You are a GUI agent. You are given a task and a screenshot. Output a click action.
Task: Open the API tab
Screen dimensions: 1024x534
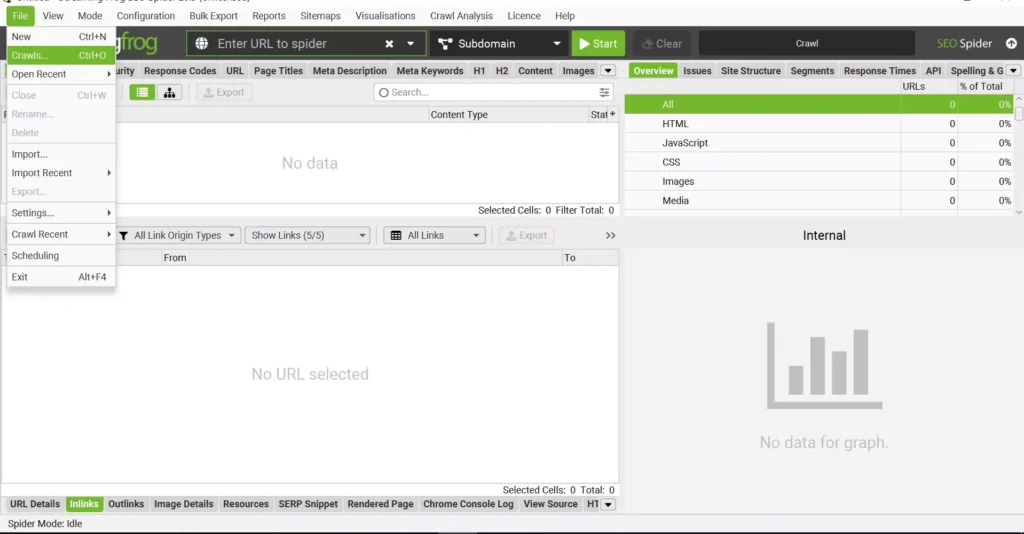coord(933,71)
